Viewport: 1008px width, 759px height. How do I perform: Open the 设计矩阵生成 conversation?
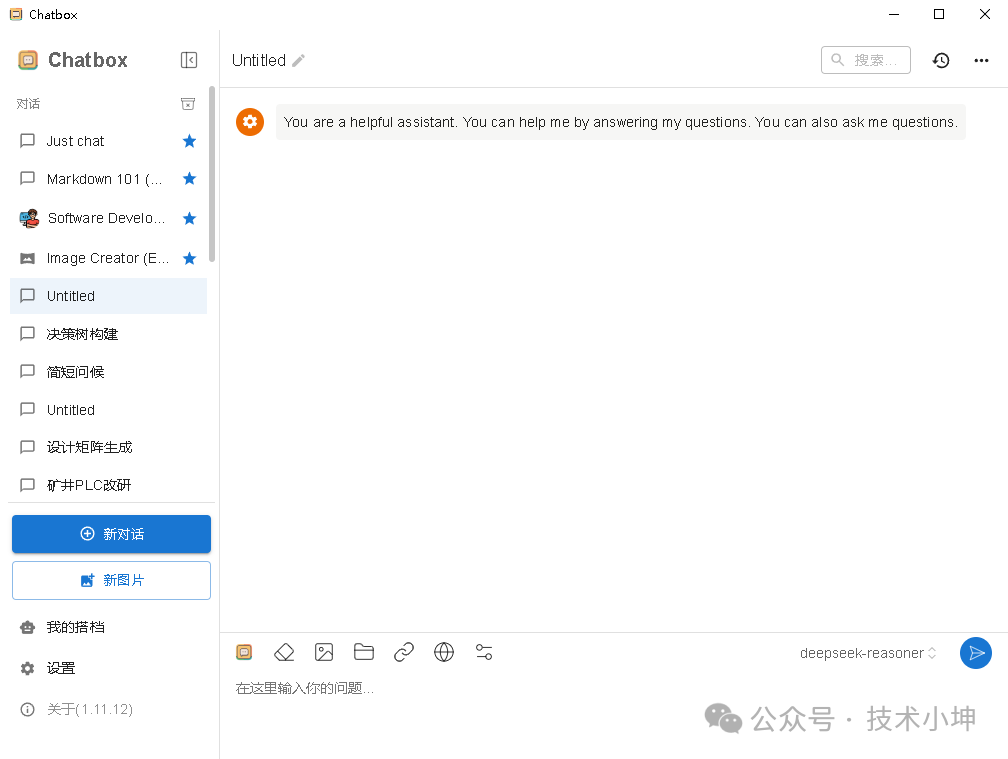108,447
